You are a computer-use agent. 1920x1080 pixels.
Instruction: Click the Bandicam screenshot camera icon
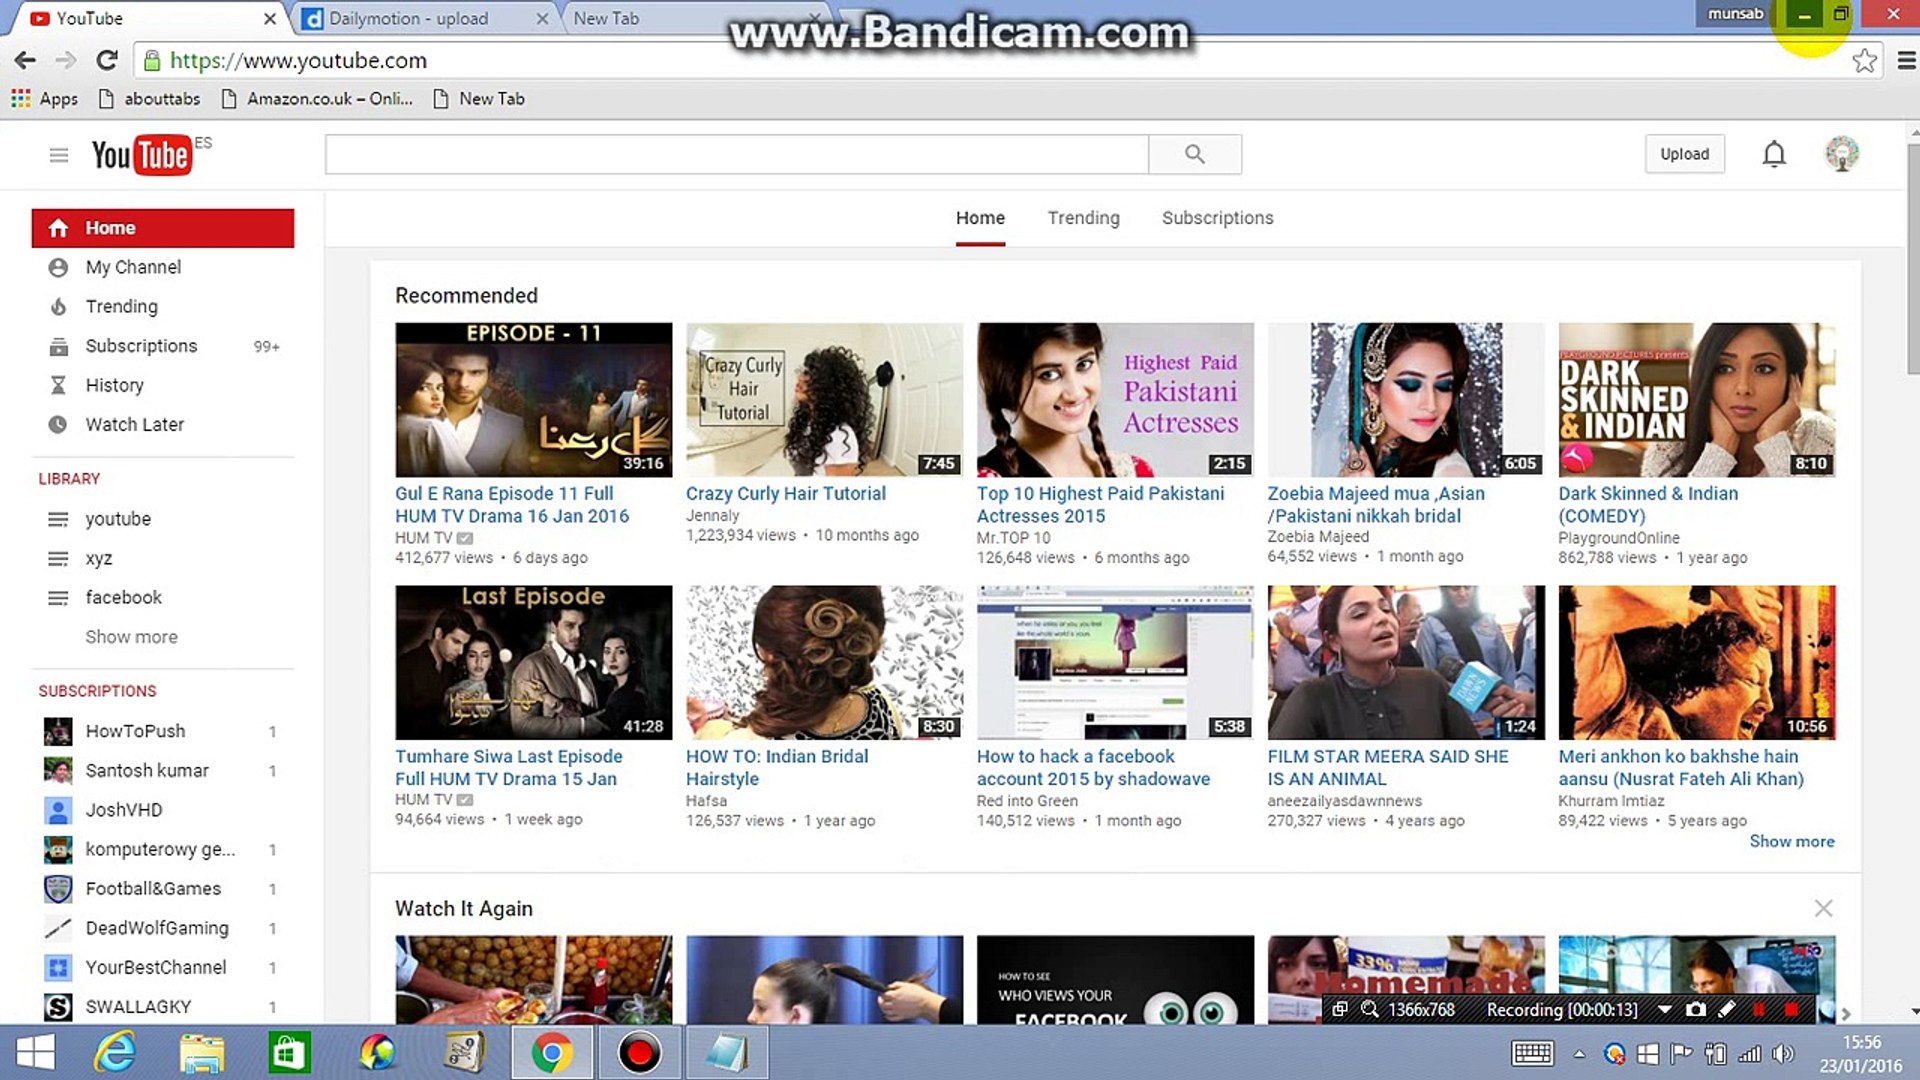click(1695, 1009)
